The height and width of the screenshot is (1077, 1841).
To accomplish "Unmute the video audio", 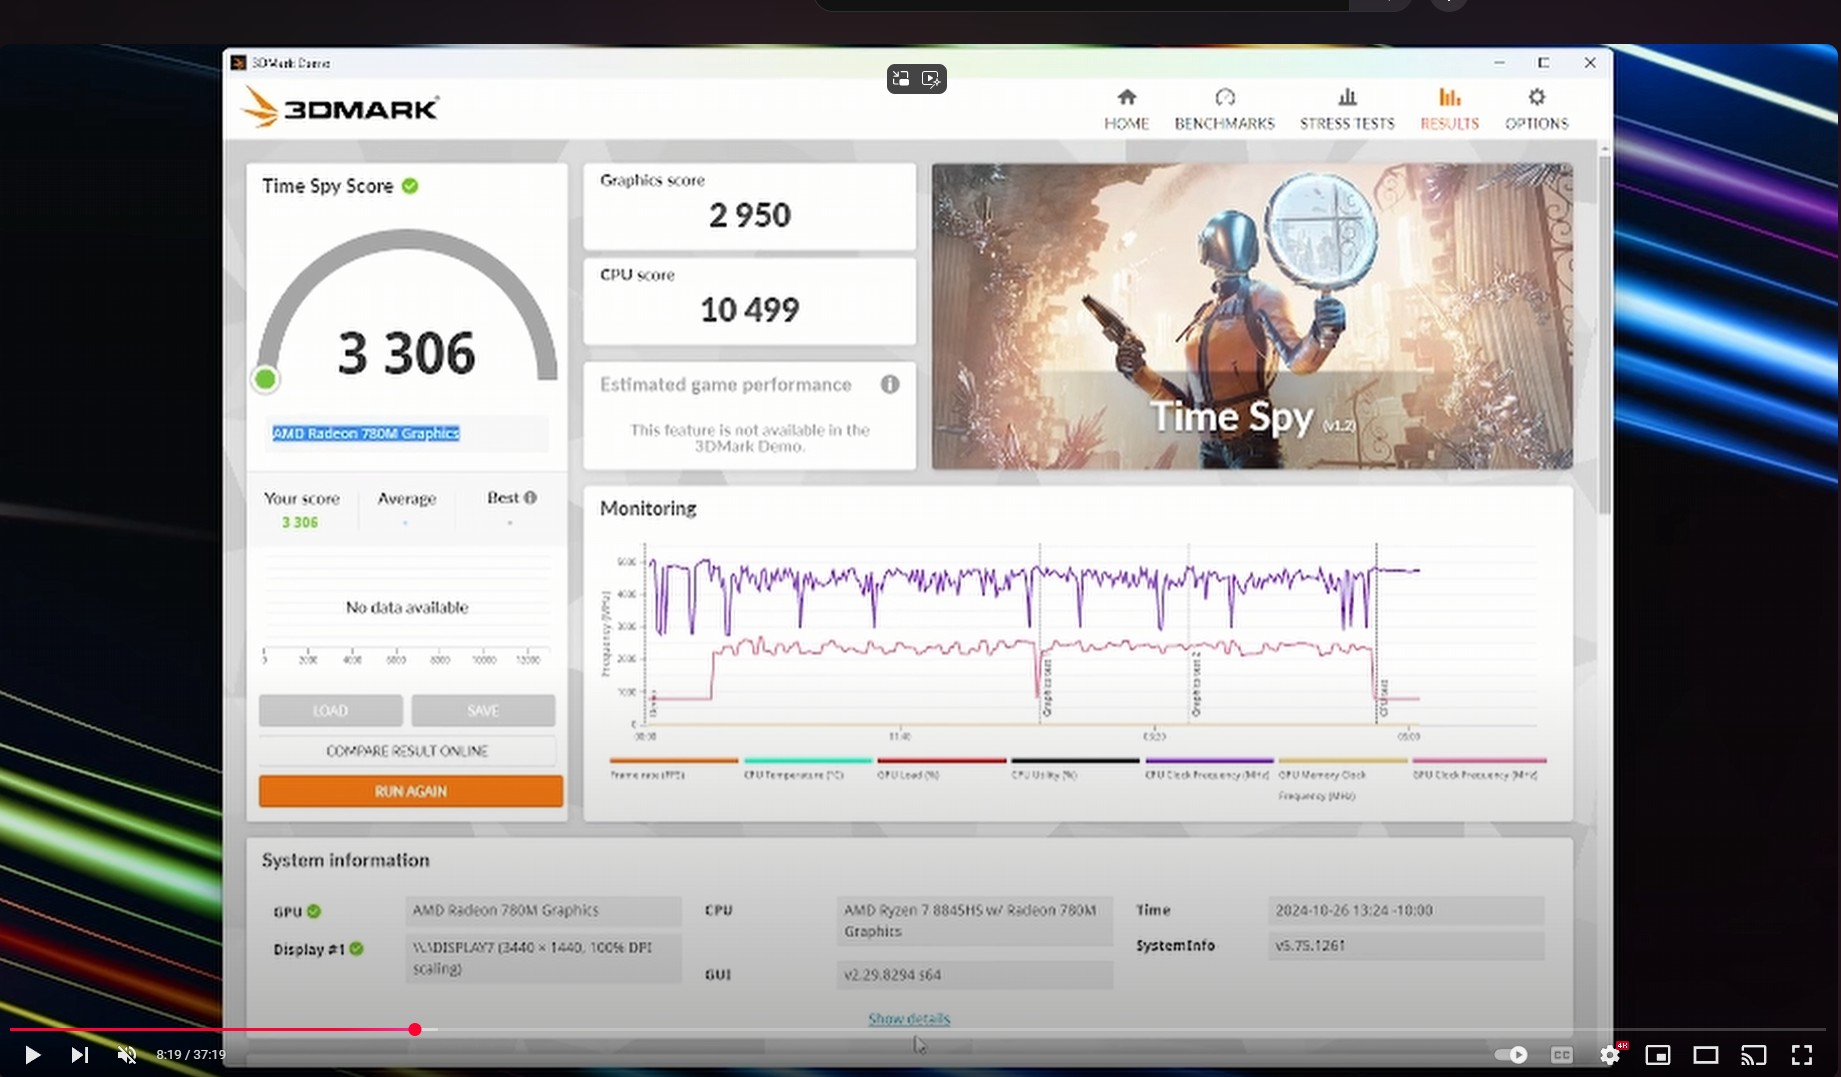I will point(127,1055).
